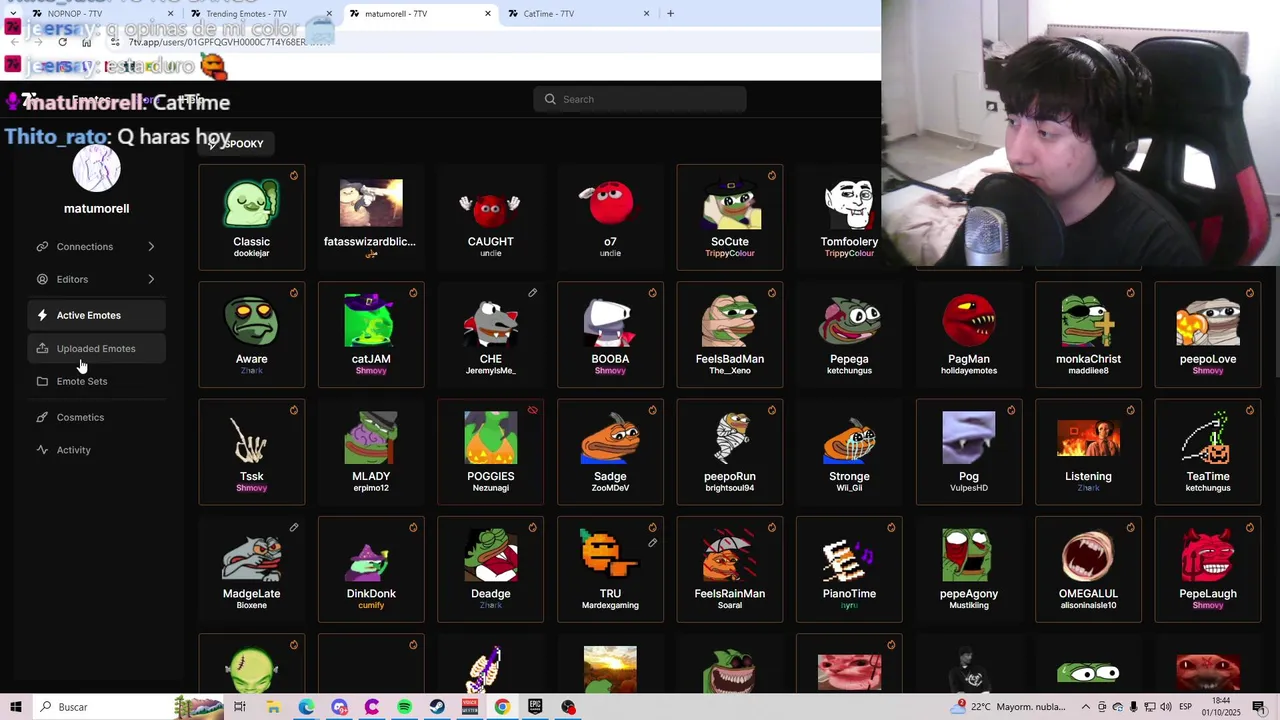Close the Trending Emotes tab
The image size is (1280, 720).
(329, 13)
